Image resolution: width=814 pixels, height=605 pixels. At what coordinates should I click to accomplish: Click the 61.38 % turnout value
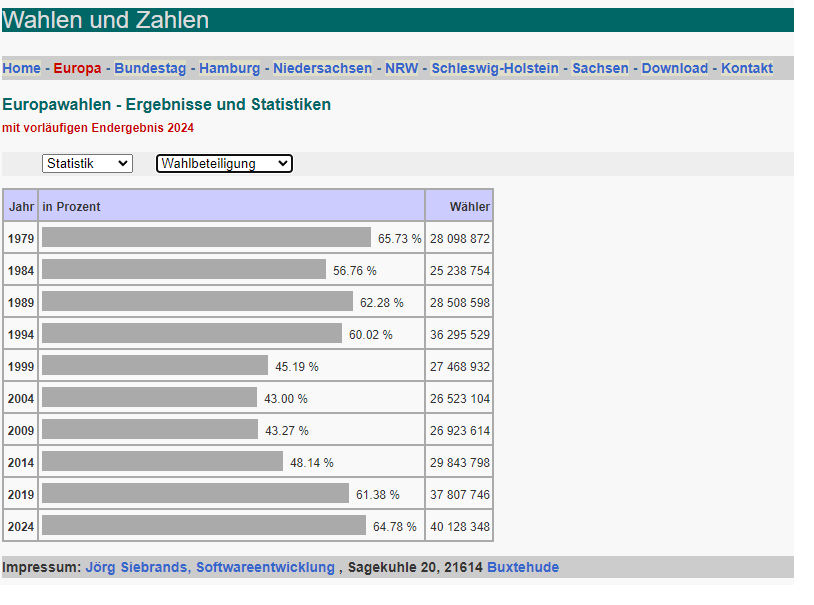[x=377, y=495]
